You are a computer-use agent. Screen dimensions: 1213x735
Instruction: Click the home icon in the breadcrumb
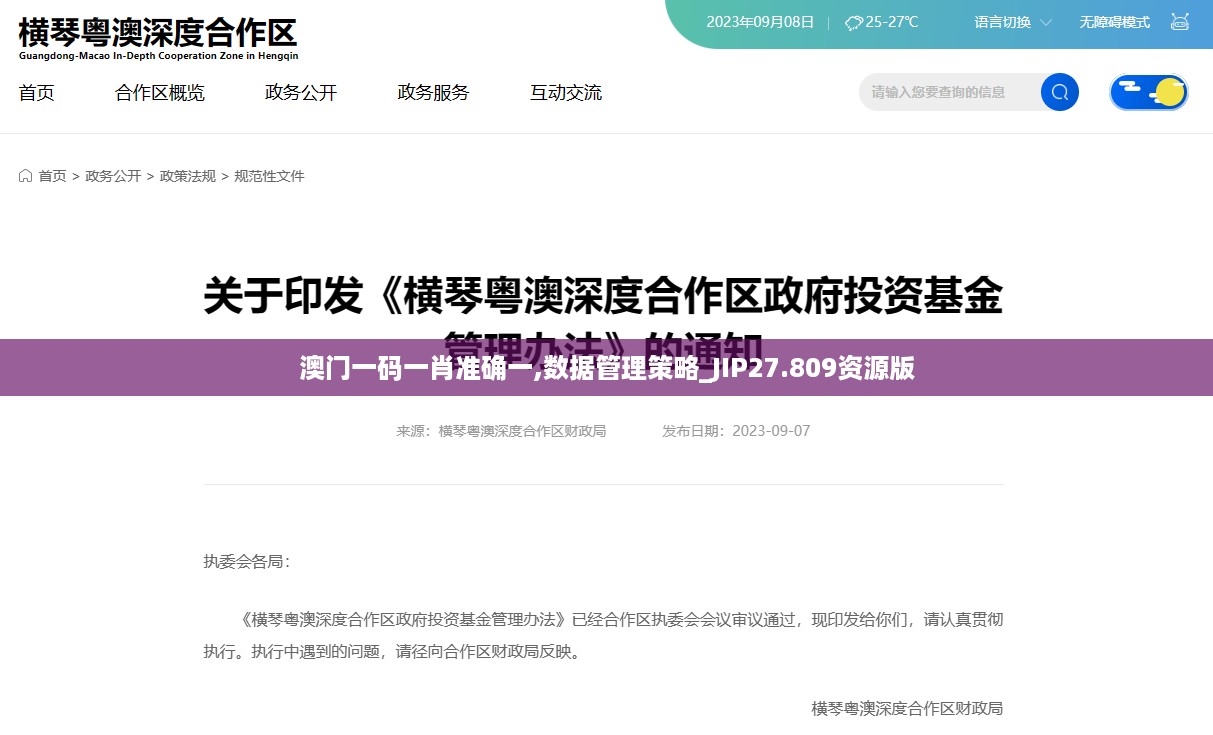24,175
